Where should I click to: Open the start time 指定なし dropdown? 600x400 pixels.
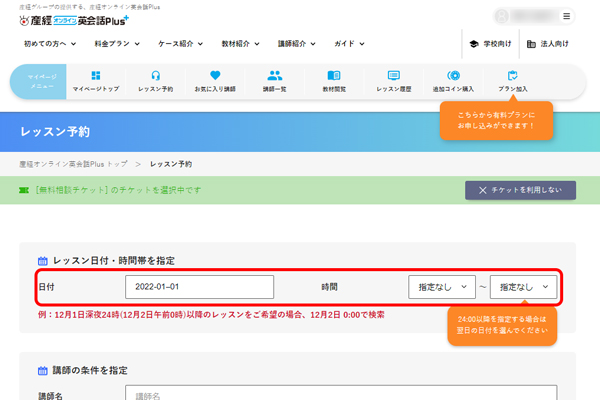442,287
